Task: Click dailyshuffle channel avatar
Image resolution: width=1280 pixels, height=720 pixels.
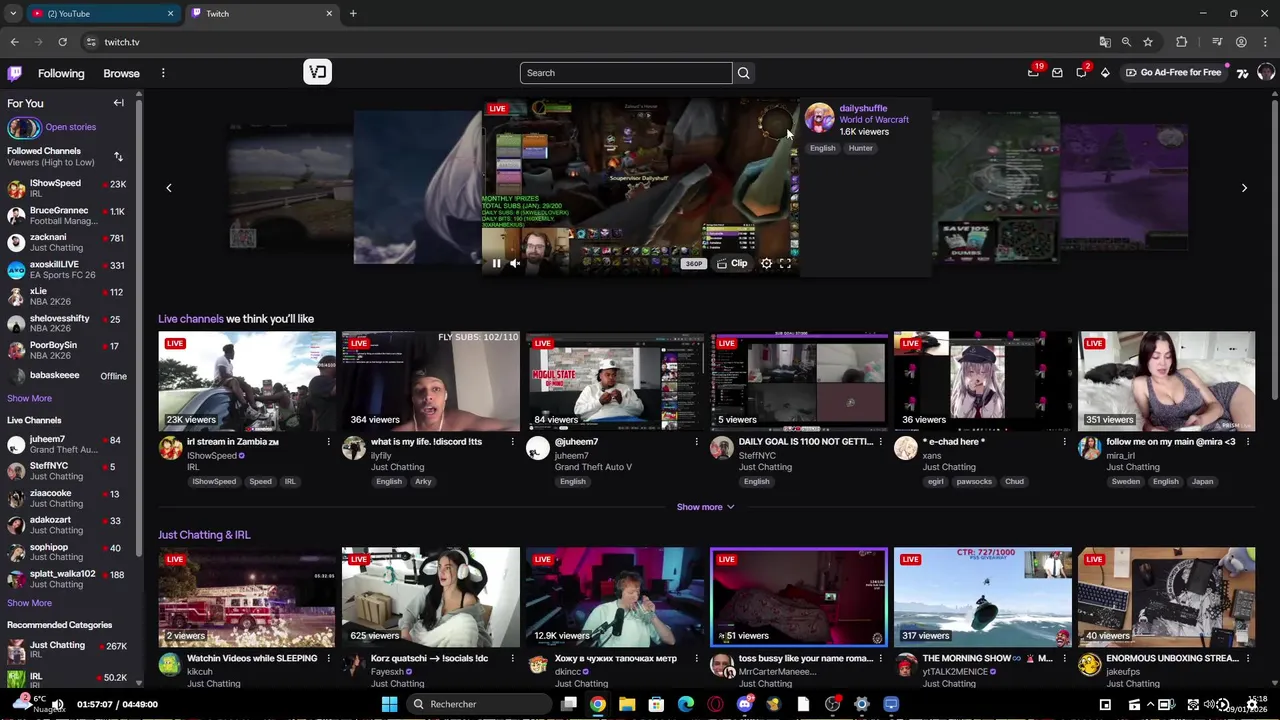Action: [x=819, y=118]
